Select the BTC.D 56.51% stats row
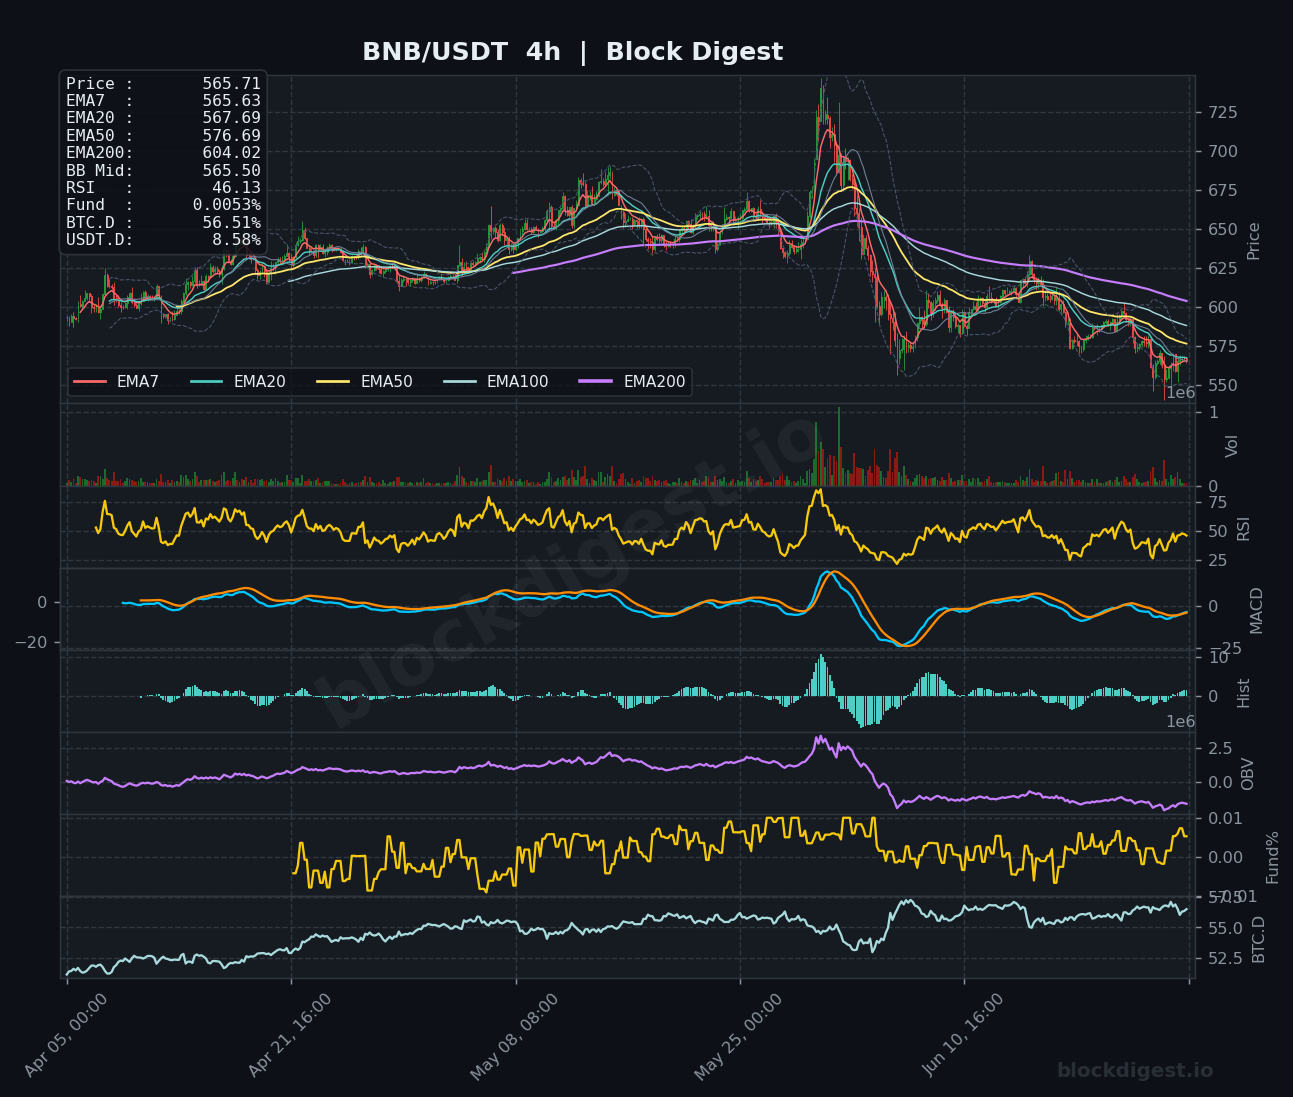 (x=163, y=223)
